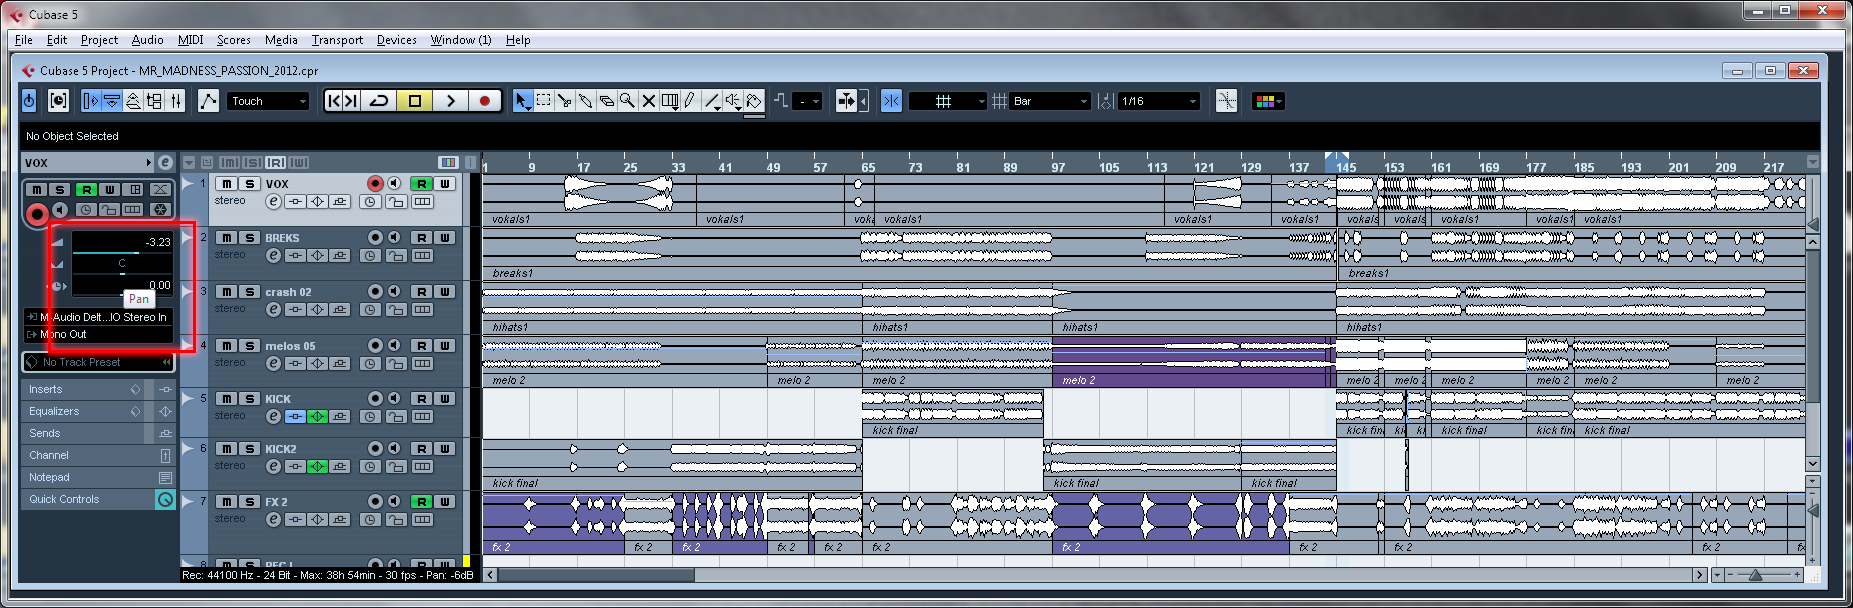Select the Time Warp tool
The height and width of the screenshot is (608, 1853).
(x=670, y=101)
